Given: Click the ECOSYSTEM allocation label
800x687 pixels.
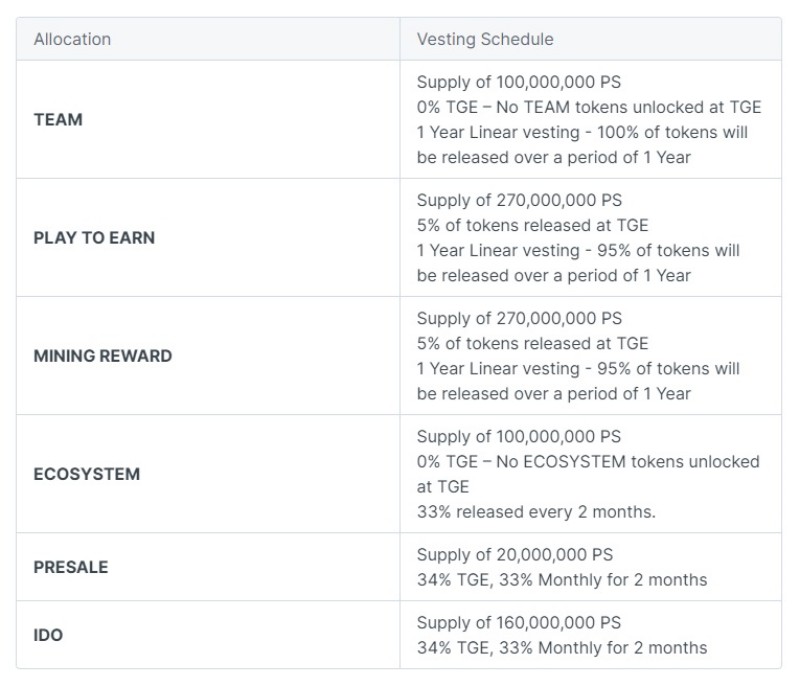Looking at the screenshot, I should pyautogui.click(x=86, y=474).
